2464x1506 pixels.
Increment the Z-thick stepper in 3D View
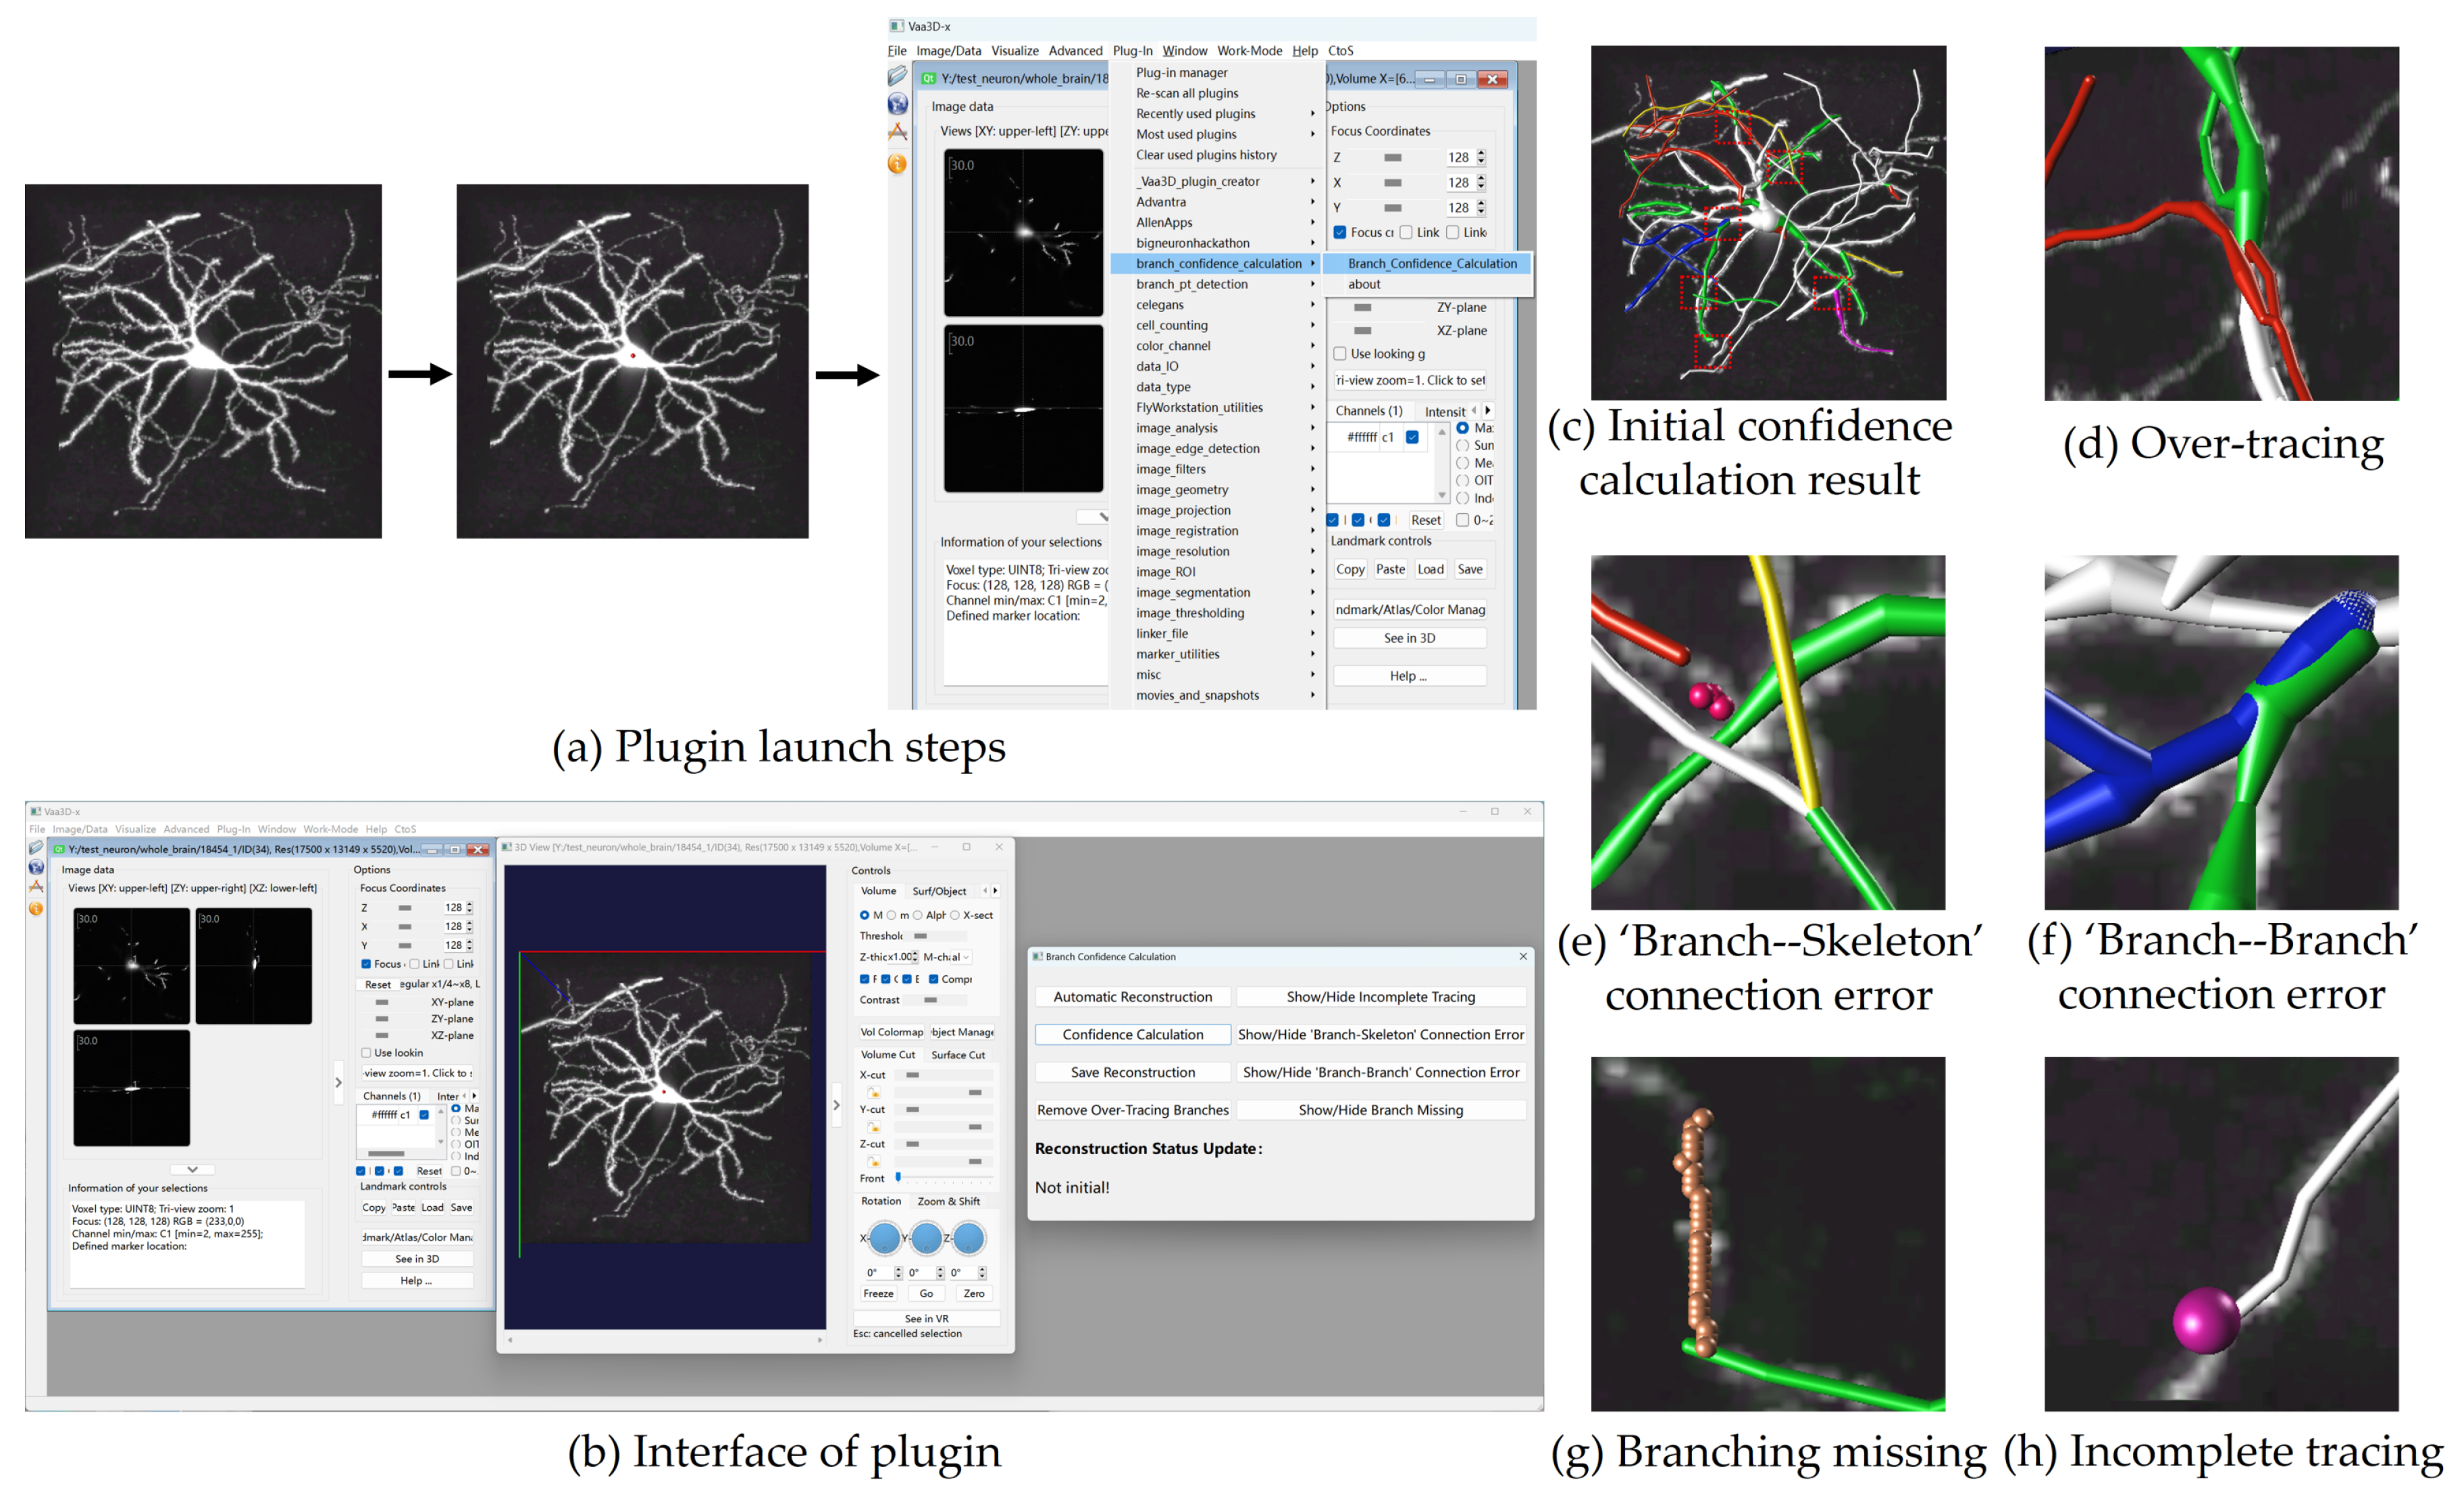pos(915,954)
